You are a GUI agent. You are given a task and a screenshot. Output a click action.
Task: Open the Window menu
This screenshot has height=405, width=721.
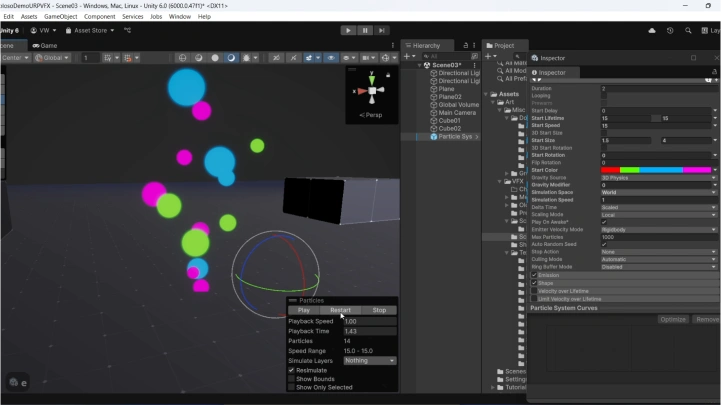click(179, 17)
